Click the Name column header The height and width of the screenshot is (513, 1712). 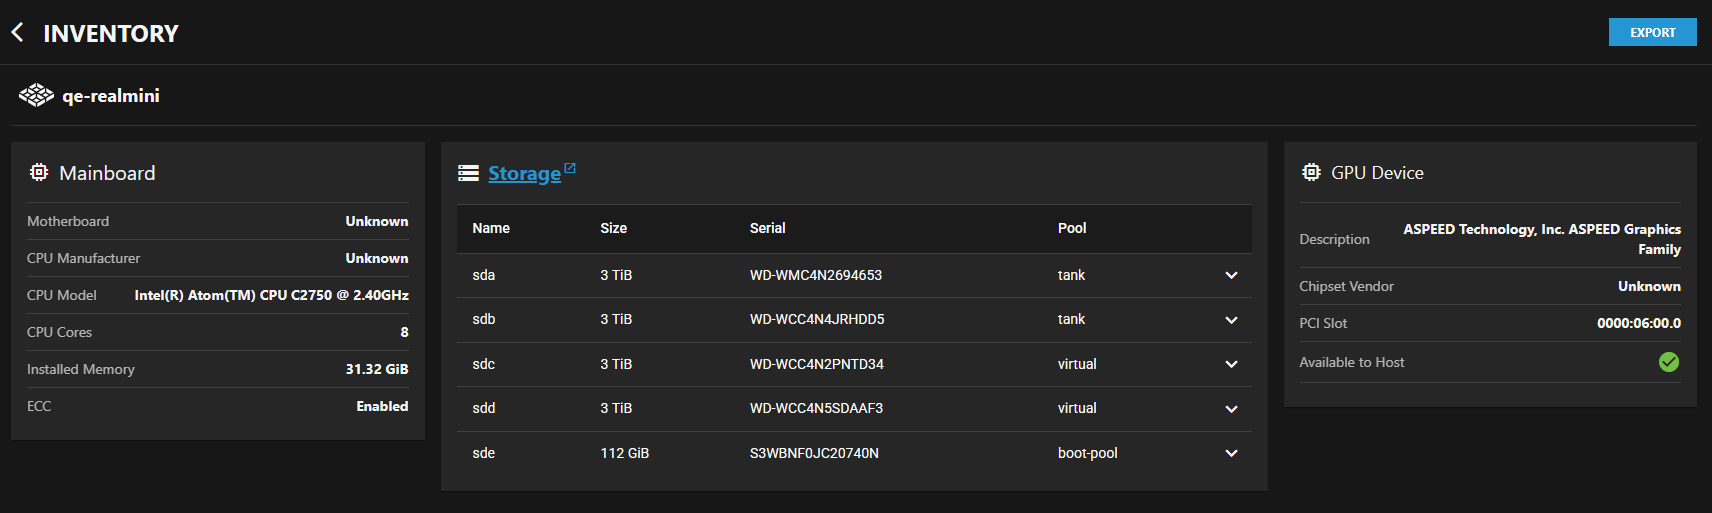point(491,229)
